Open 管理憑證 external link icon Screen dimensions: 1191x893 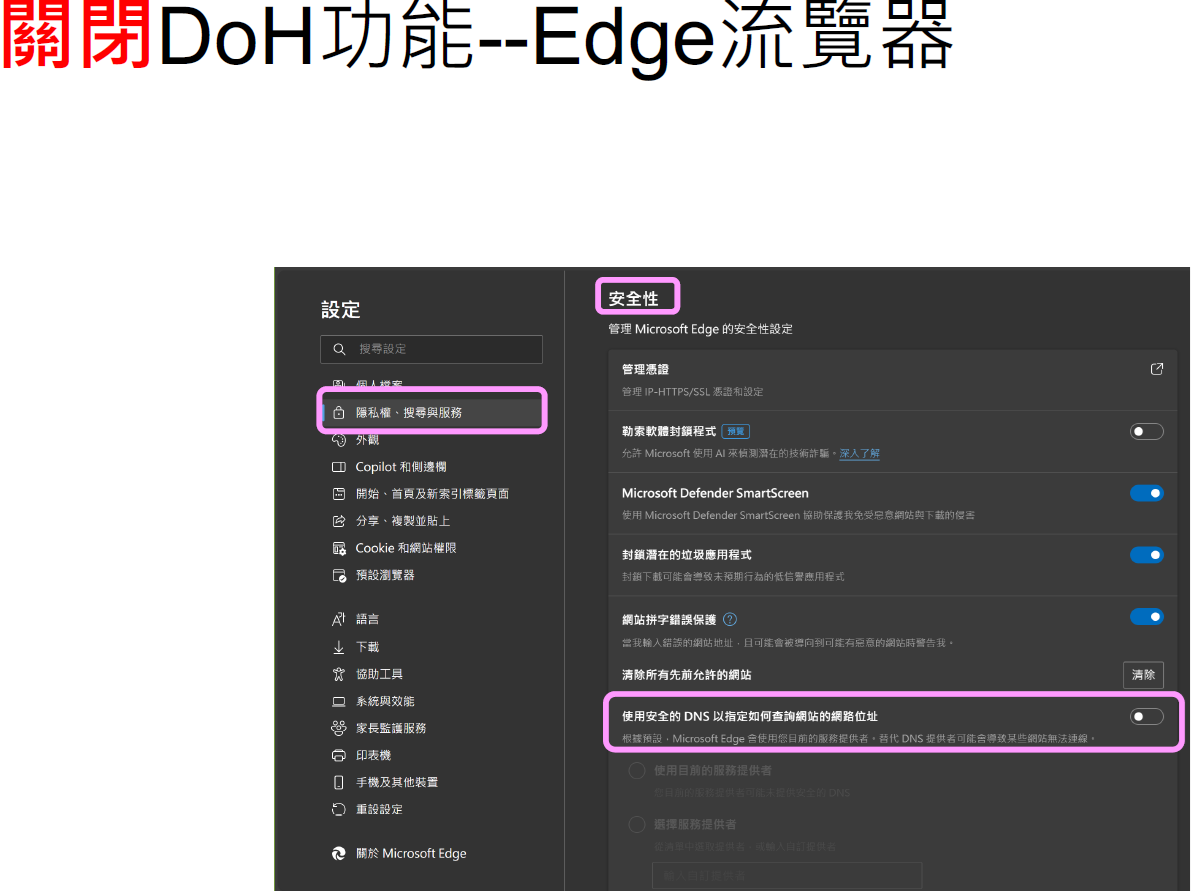coord(1157,369)
